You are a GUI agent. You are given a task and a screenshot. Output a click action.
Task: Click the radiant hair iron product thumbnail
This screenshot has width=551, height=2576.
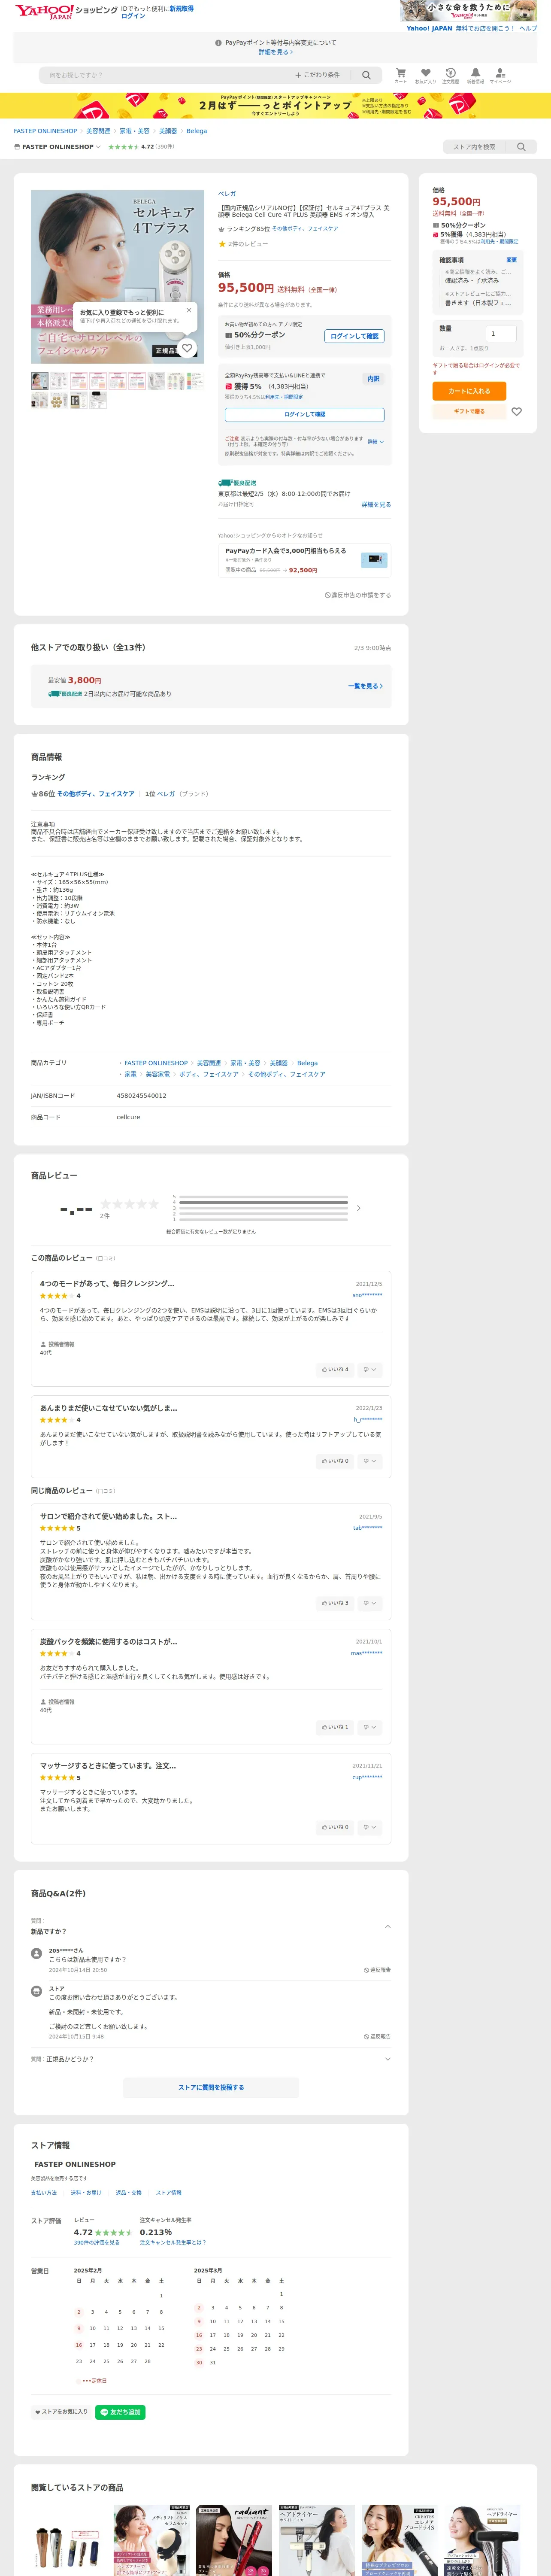(x=234, y=2539)
